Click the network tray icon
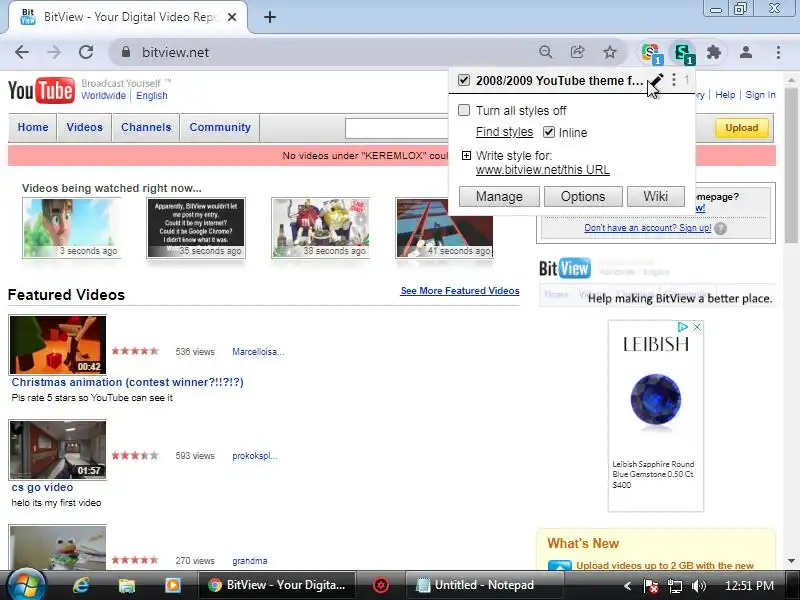The width and height of the screenshot is (800, 600). coord(674,586)
